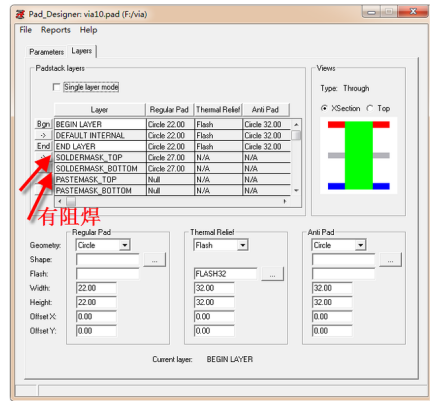Click the End row selector button

click(43, 146)
